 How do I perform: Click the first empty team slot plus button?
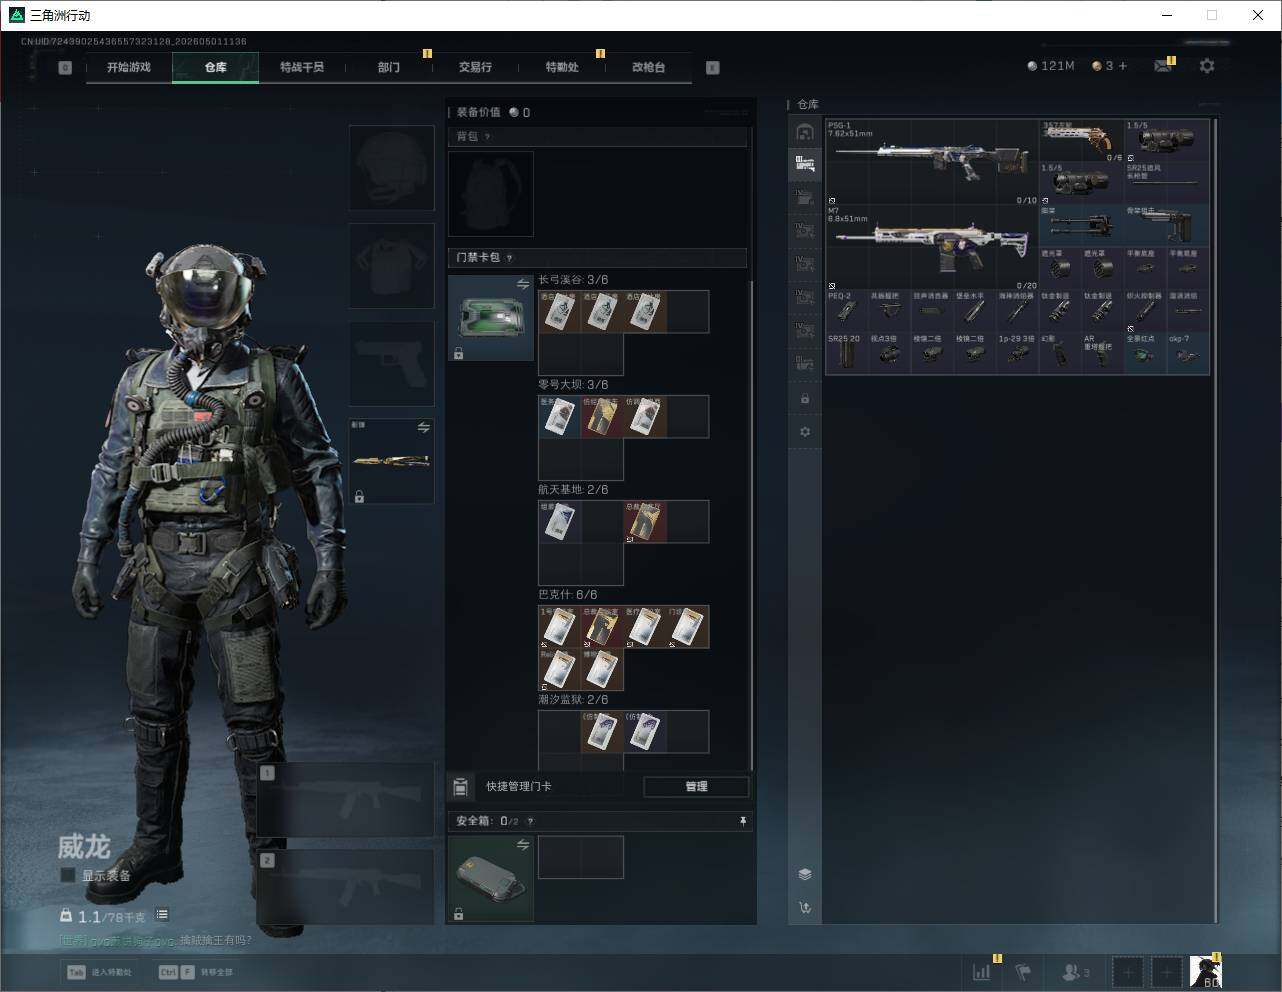1128,972
